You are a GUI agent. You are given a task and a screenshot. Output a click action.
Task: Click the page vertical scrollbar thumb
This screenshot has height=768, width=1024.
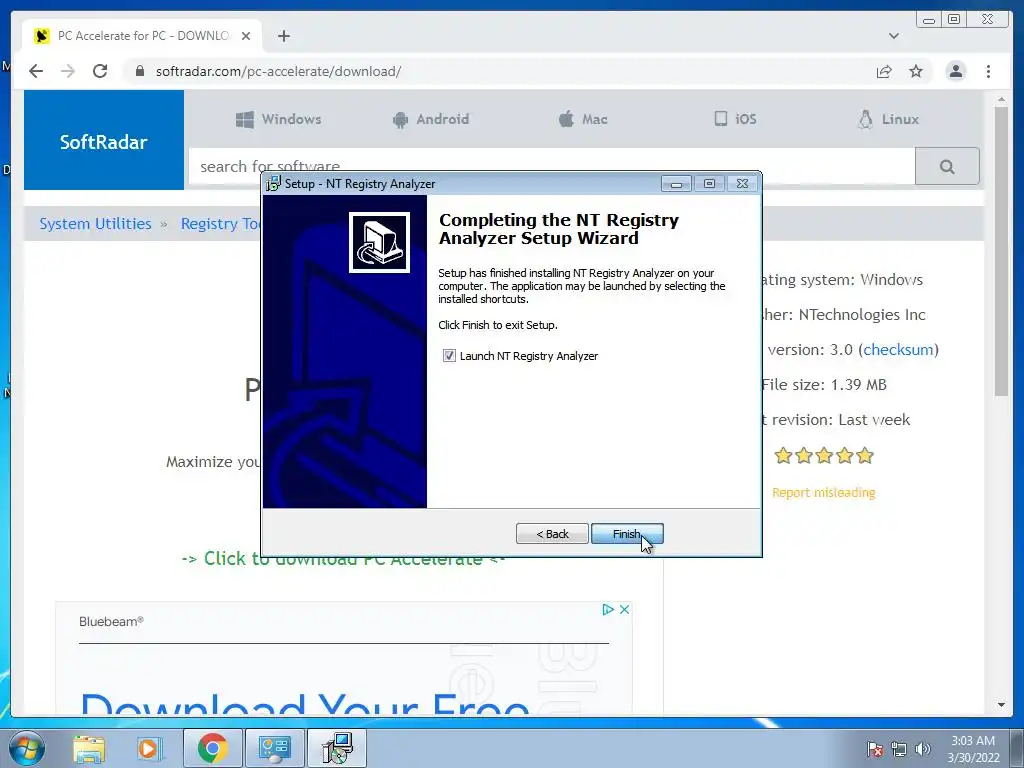pos(1001,251)
